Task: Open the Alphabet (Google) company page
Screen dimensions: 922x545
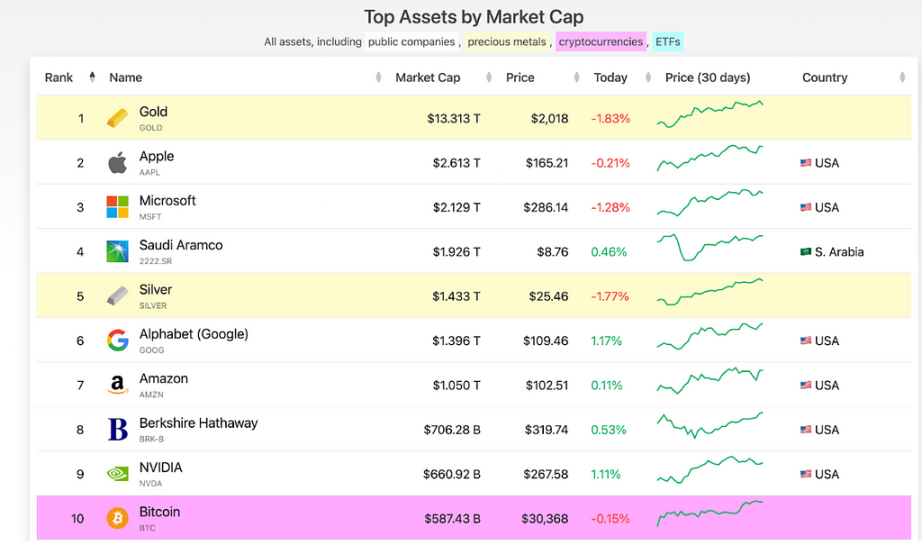Action: (x=193, y=334)
